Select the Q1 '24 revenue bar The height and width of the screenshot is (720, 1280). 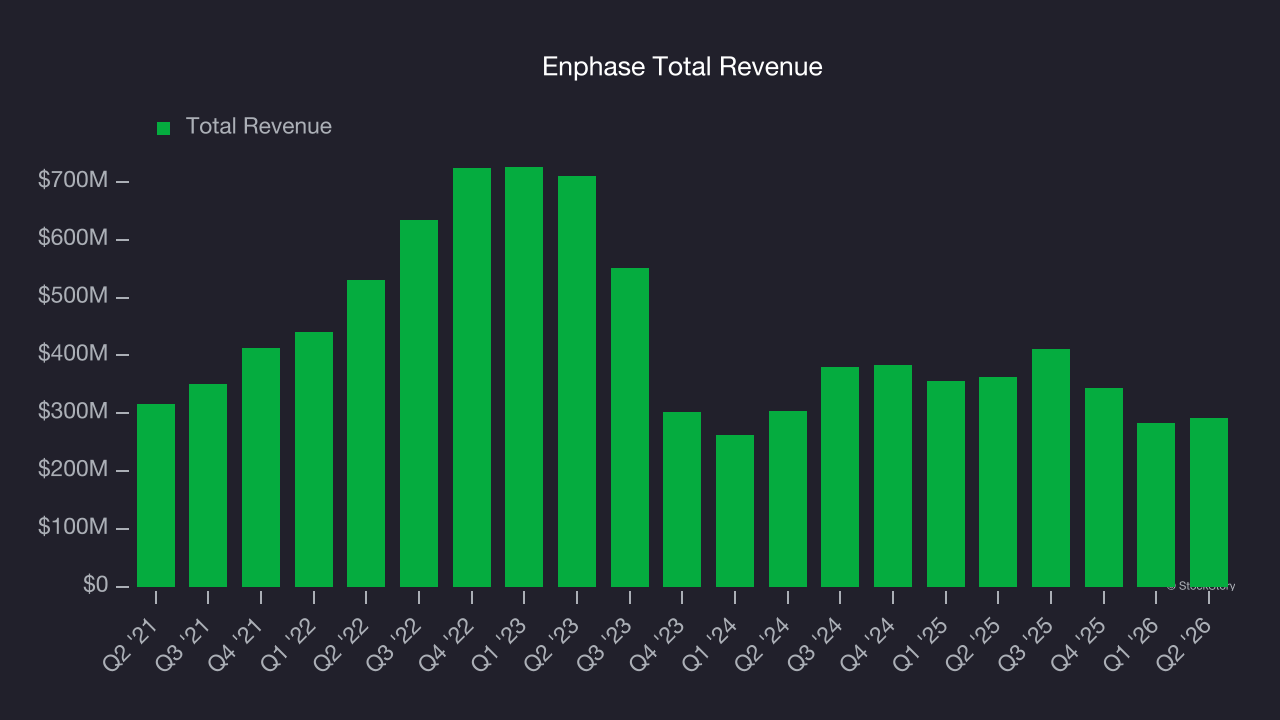click(x=735, y=511)
